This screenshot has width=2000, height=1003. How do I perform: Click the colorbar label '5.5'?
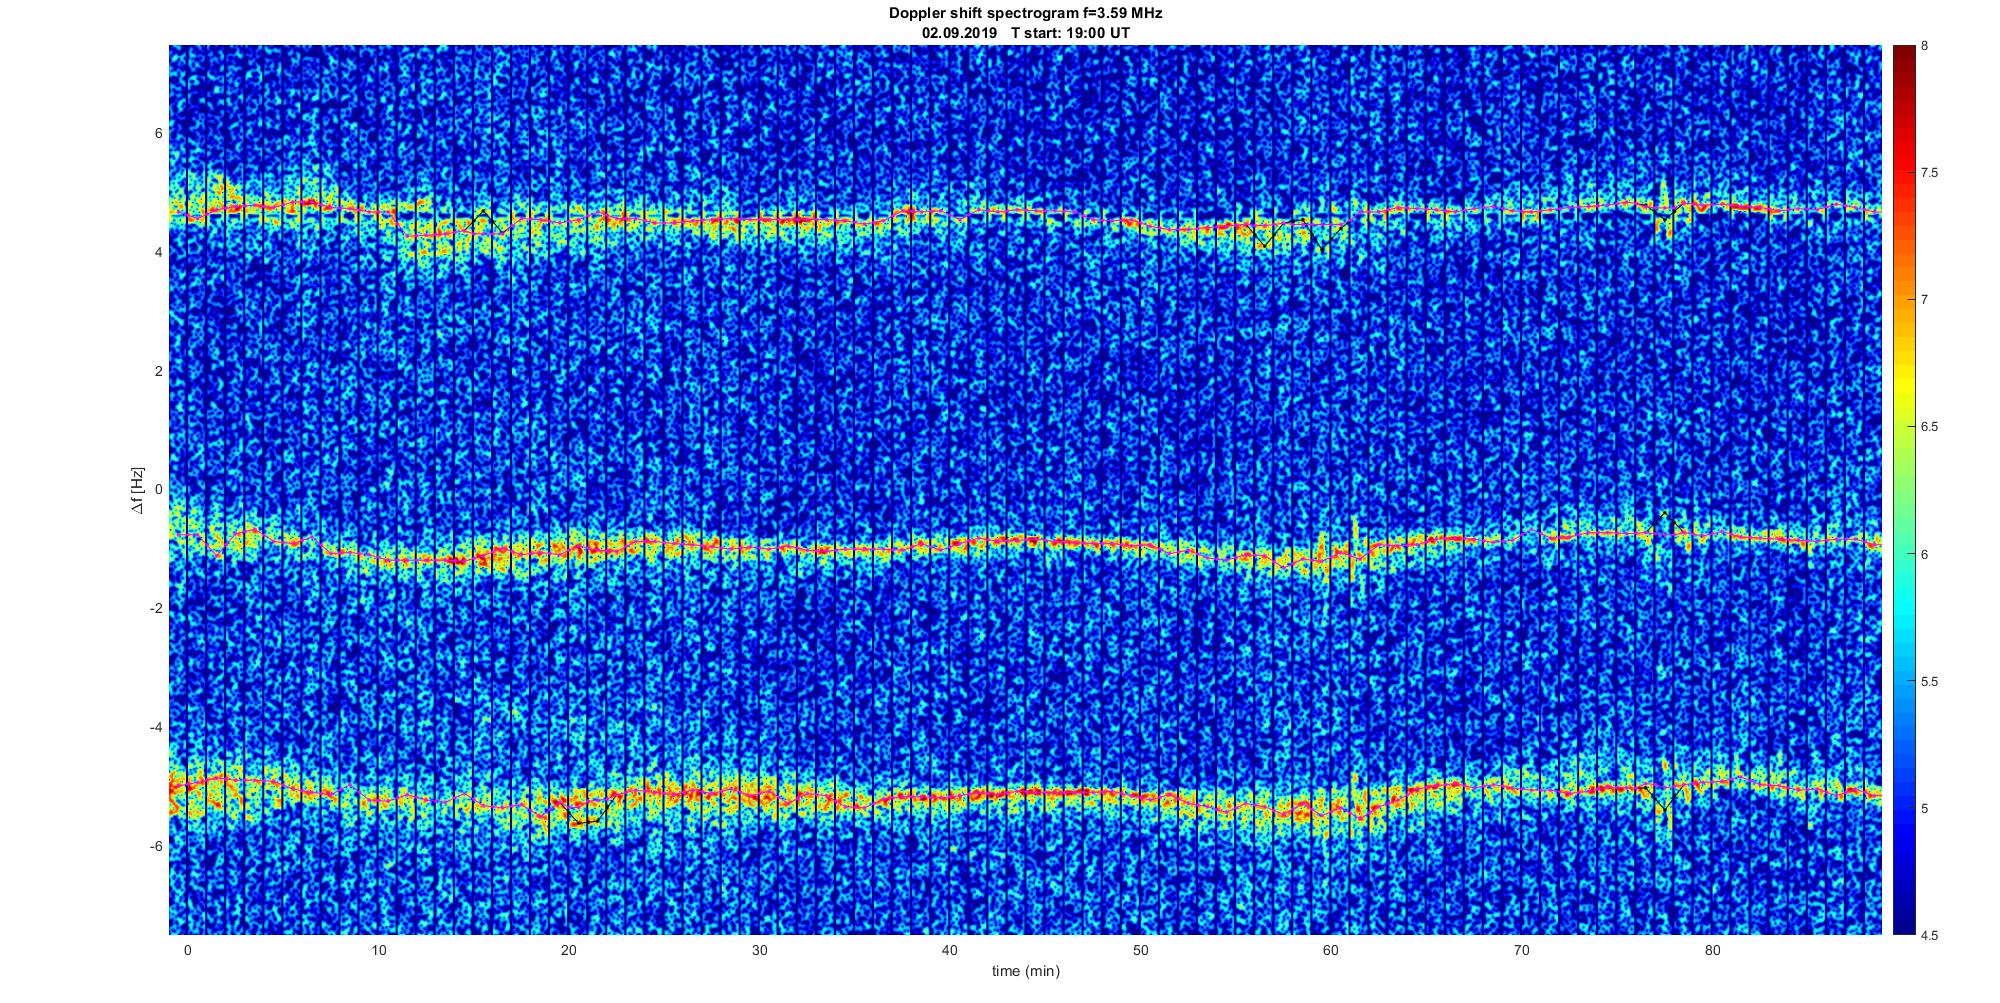1929,681
